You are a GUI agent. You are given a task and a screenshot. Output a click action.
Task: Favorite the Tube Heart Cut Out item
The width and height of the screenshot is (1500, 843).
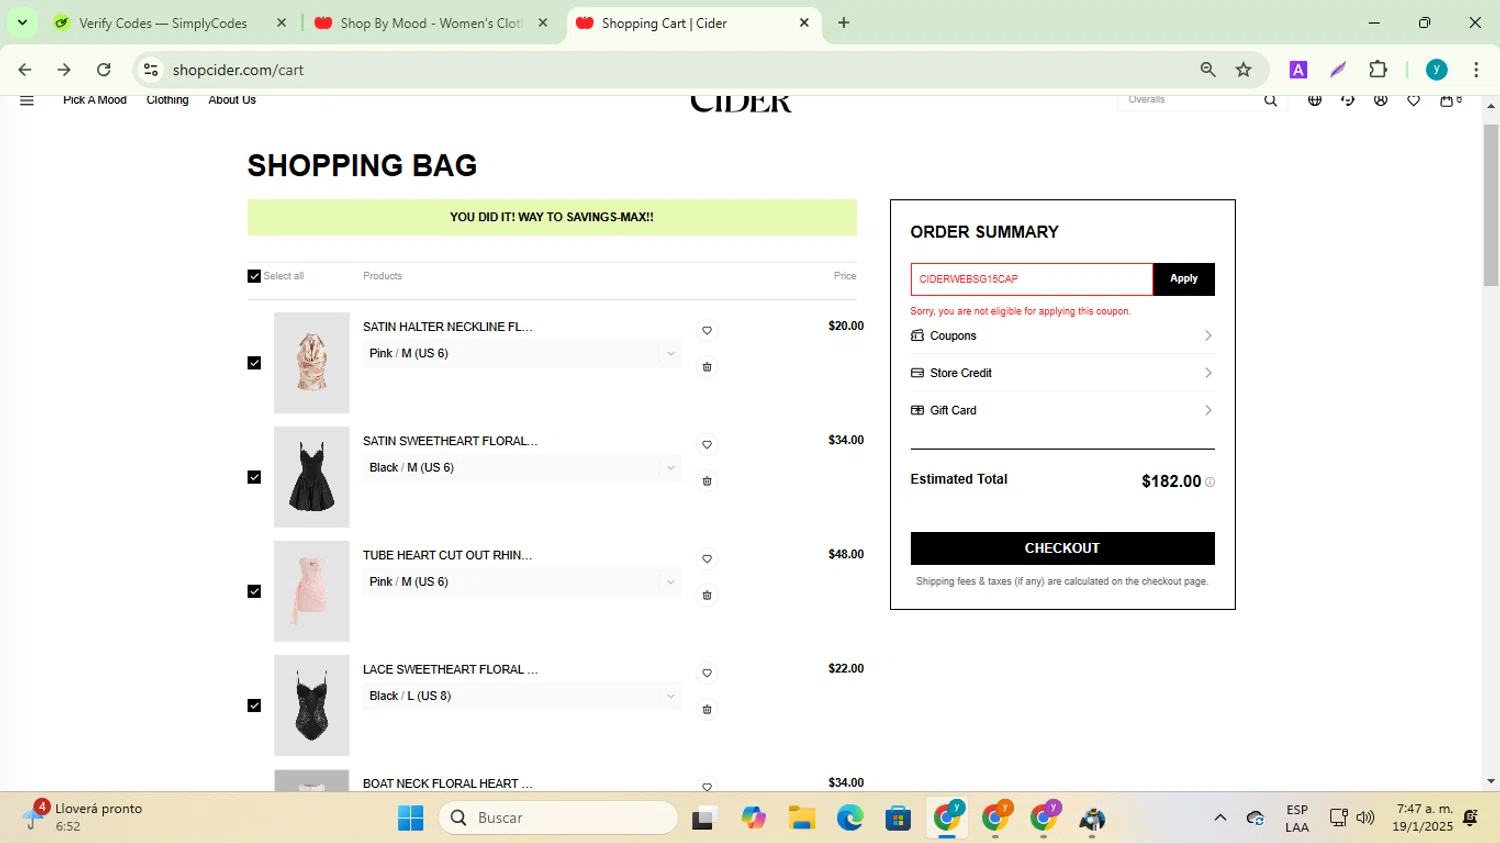707,559
